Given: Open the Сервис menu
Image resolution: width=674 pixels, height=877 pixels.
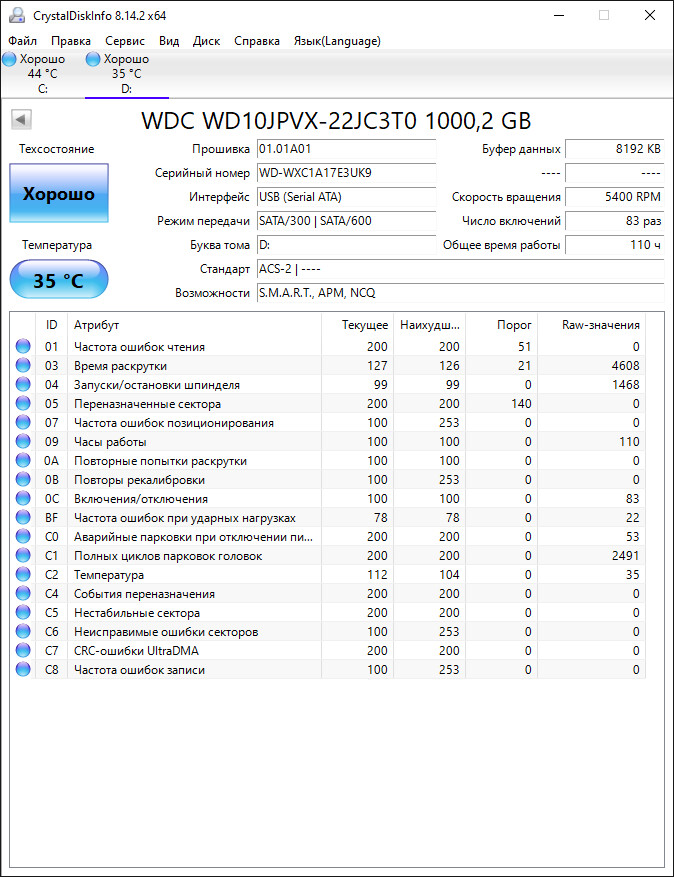Looking at the screenshot, I should point(124,41).
